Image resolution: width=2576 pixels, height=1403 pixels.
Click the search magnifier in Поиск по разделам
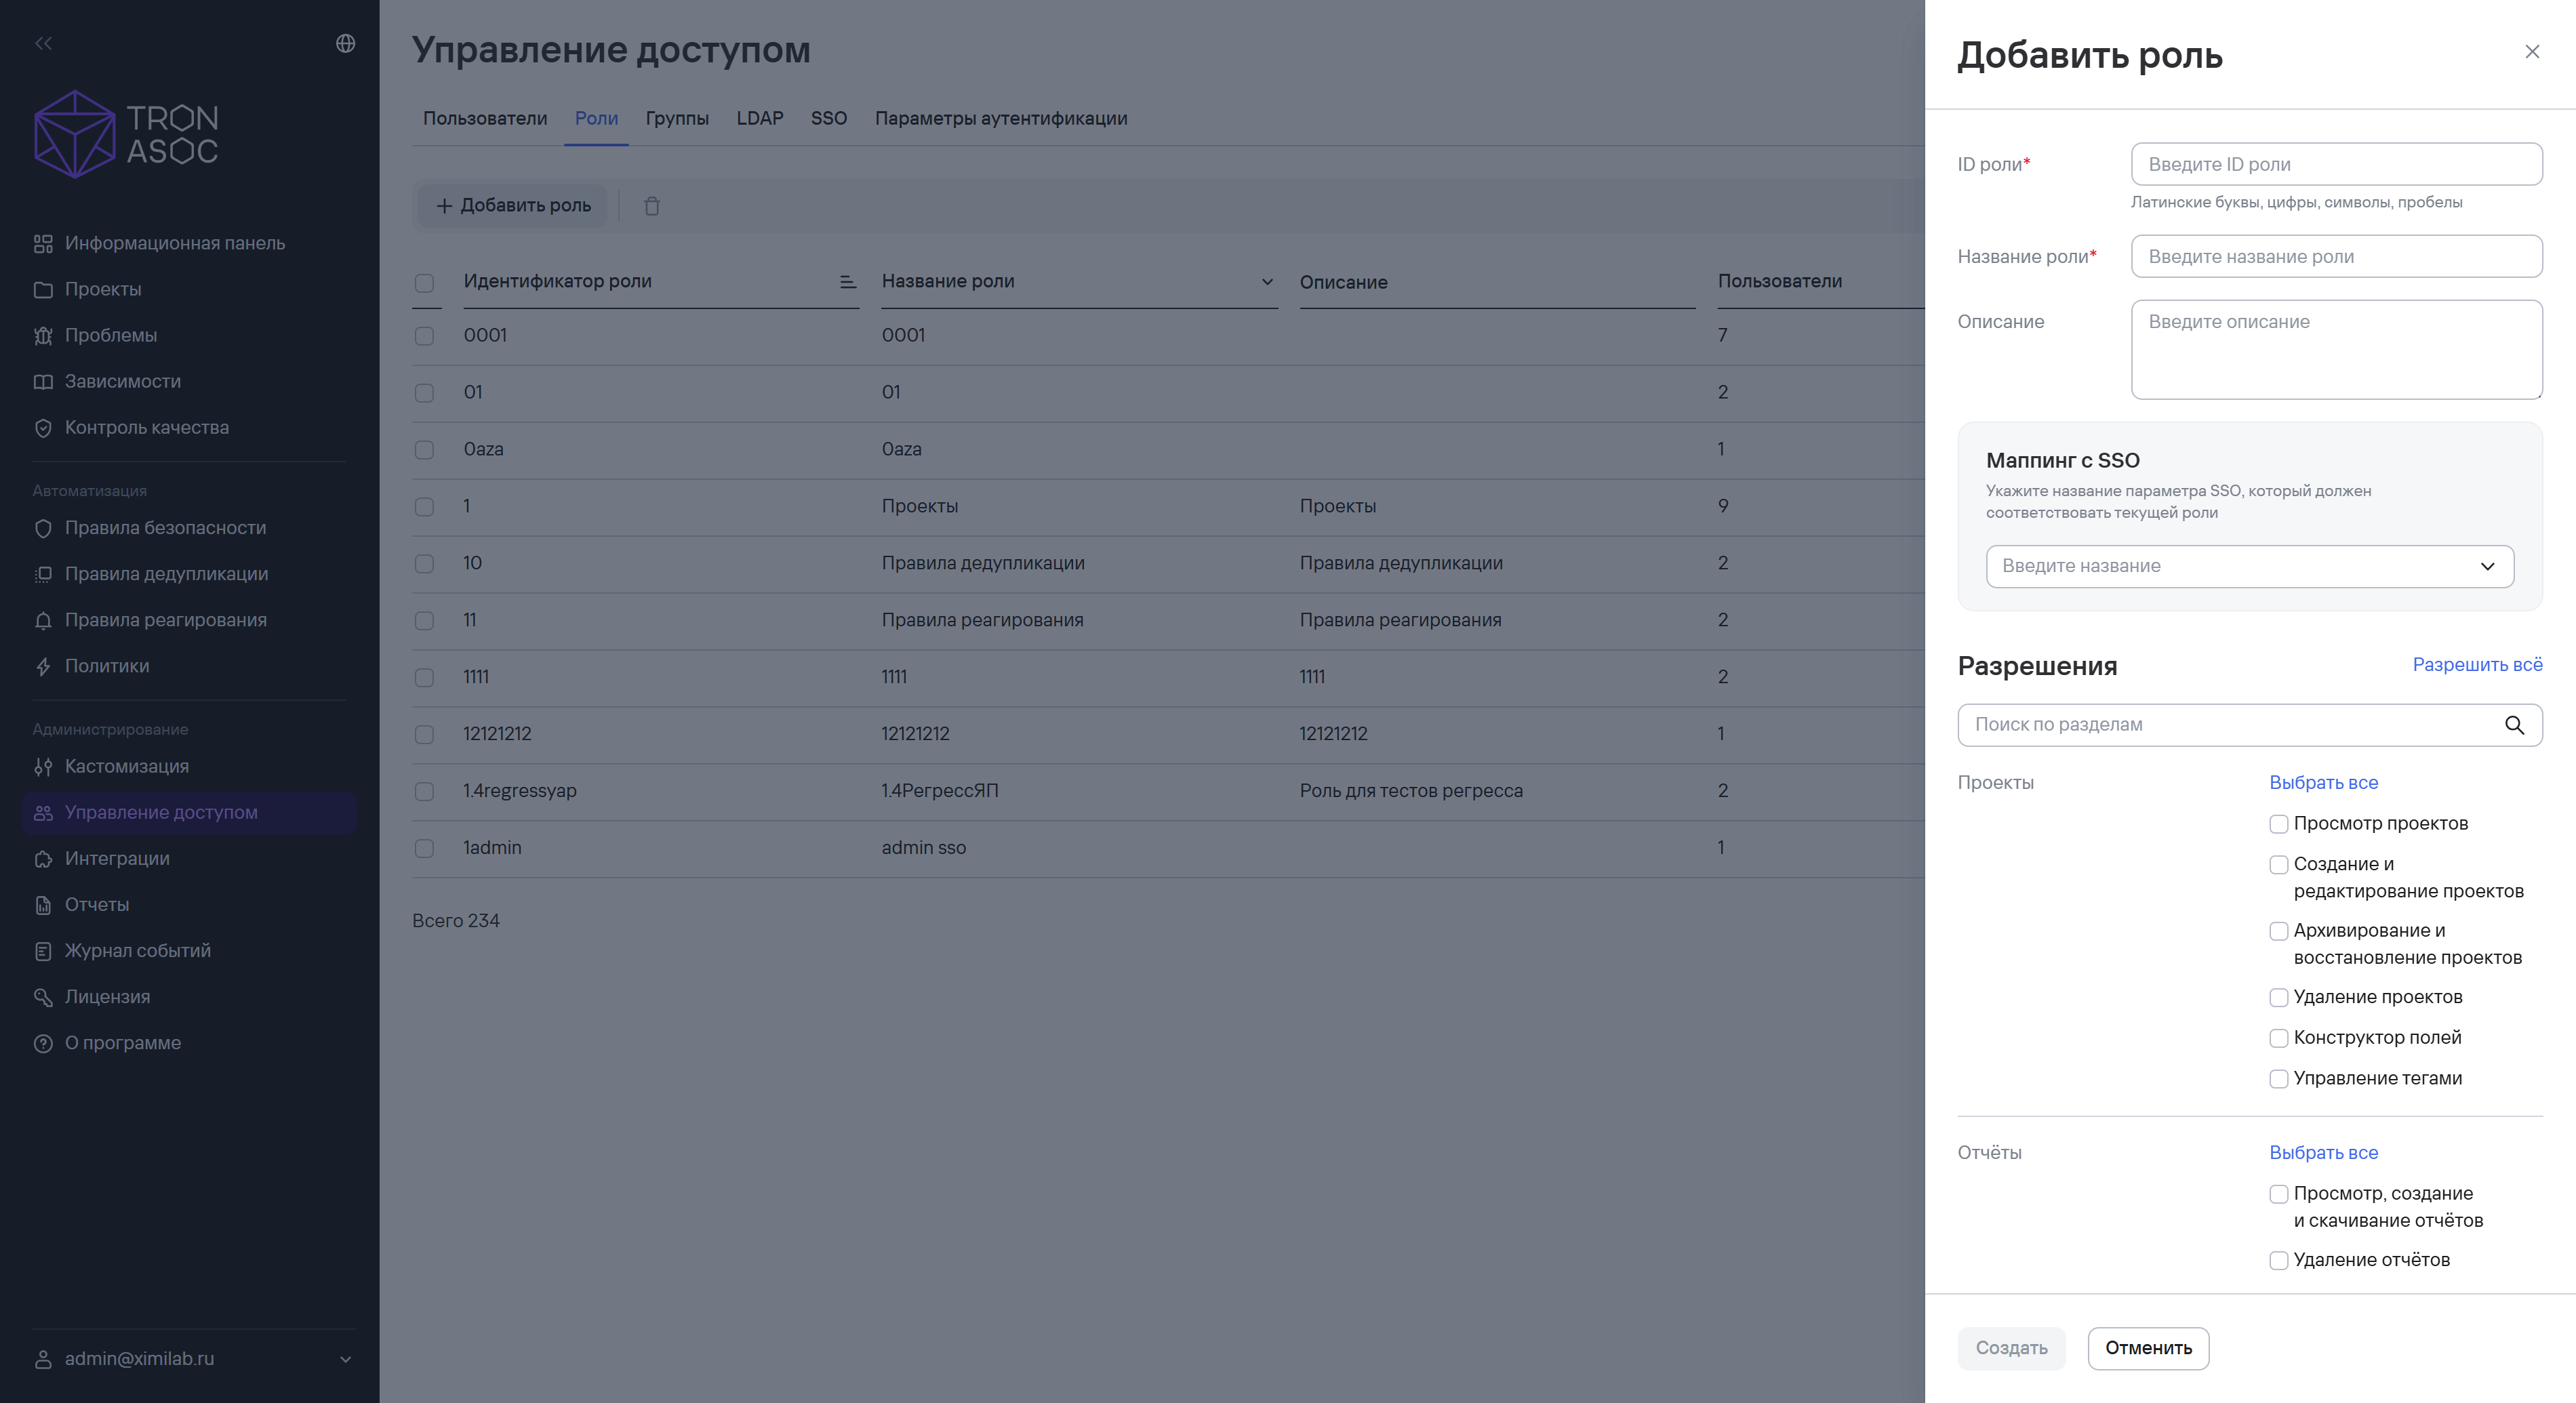[x=2514, y=725]
